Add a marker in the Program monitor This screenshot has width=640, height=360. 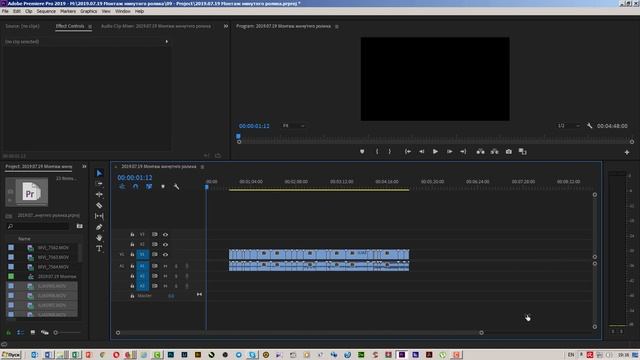(x=362, y=151)
